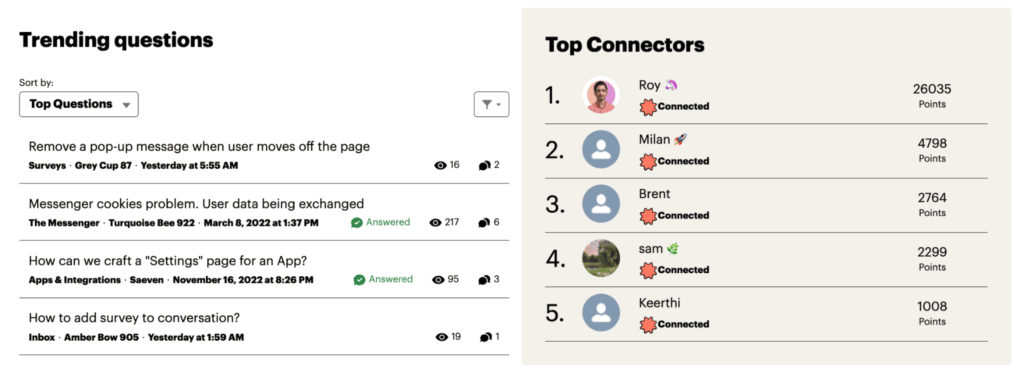Open sam's landscape profile photo

tap(601, 258)
